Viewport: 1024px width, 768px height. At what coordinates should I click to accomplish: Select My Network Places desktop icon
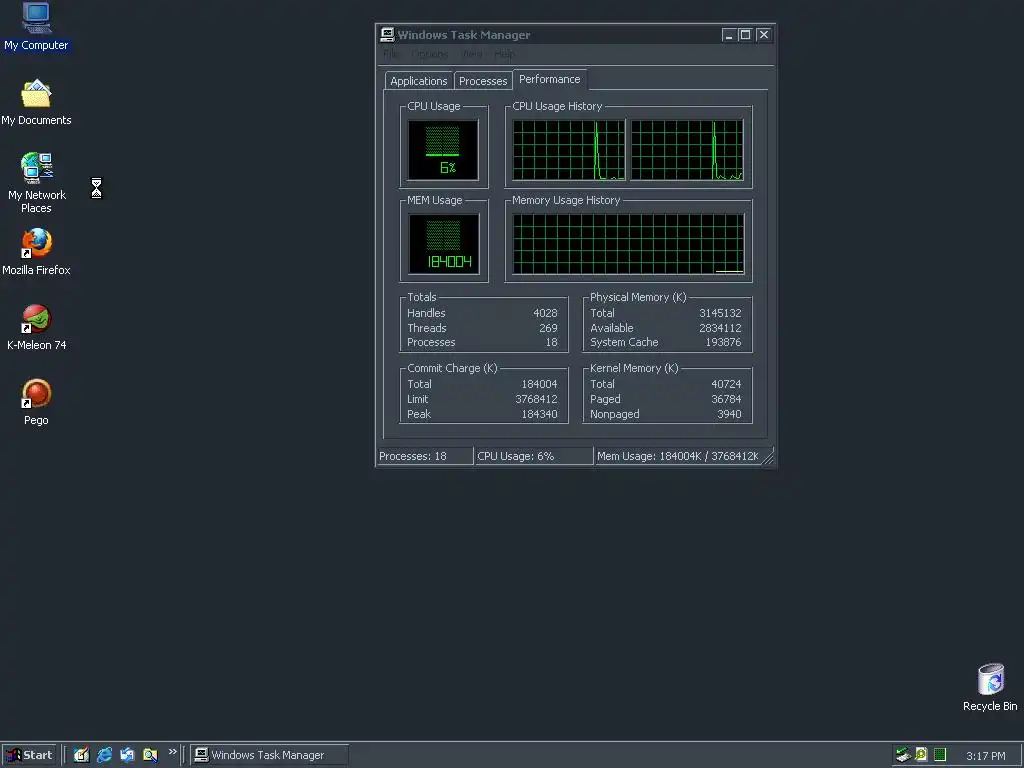[36, 183]
